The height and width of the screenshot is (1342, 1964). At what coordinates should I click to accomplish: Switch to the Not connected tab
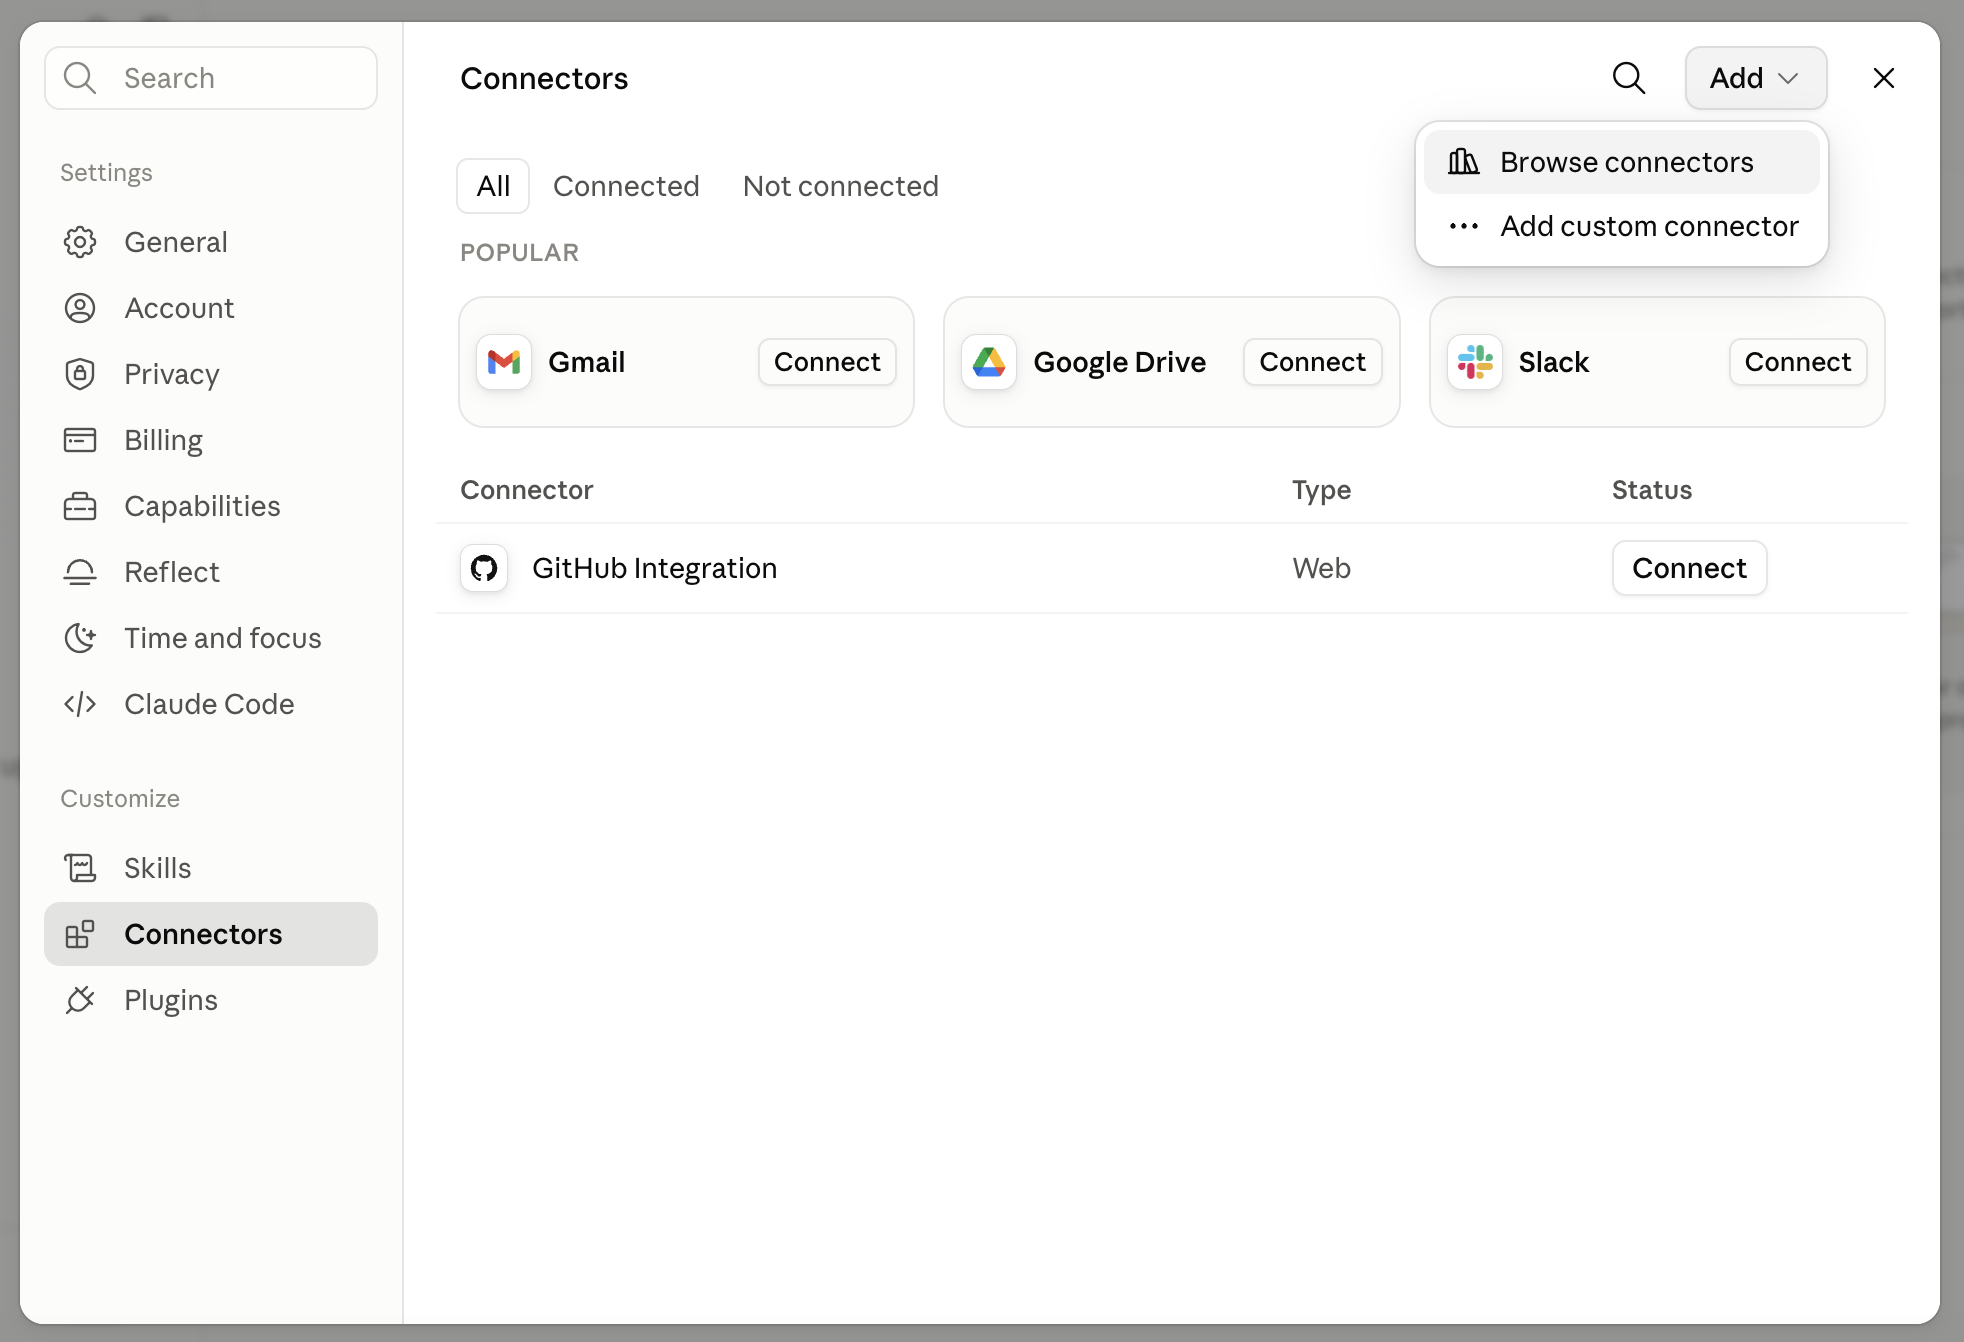pyautogui.click(x=841, y=186)
